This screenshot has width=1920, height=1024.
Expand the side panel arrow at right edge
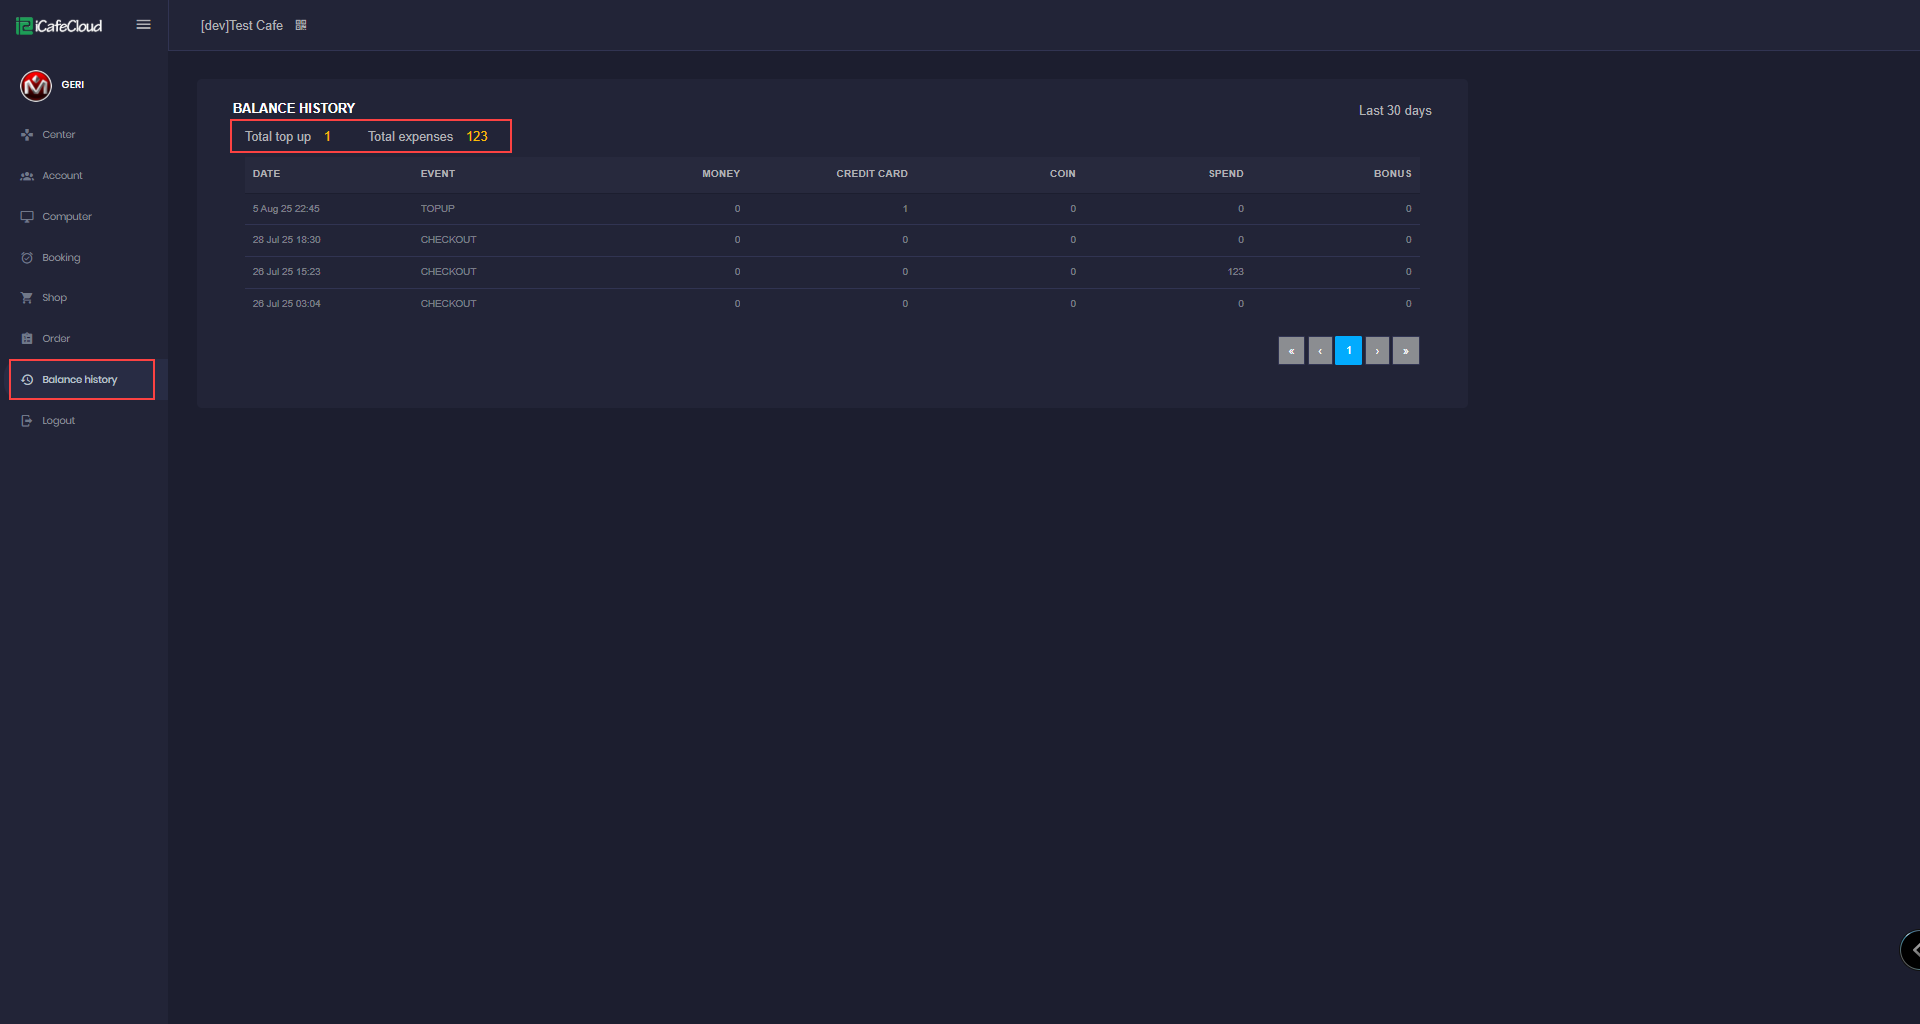[1912, 950]
